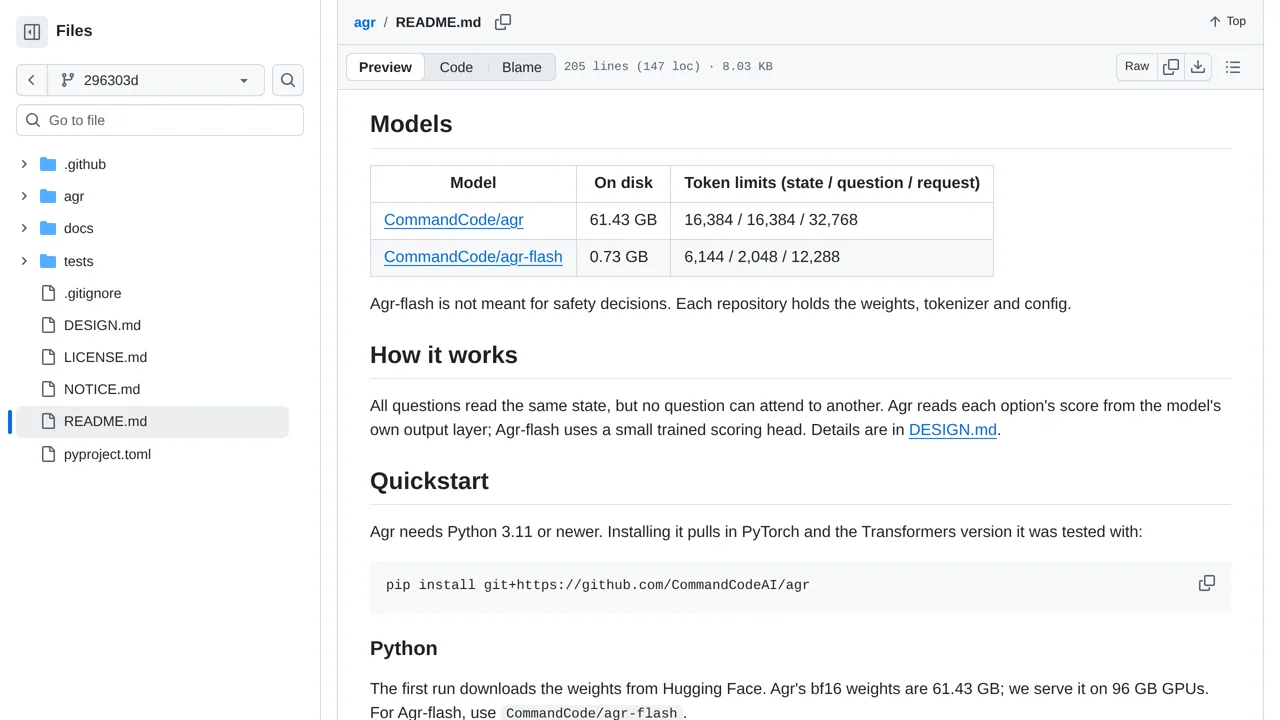Click the docs folder icon

(48, 228)
